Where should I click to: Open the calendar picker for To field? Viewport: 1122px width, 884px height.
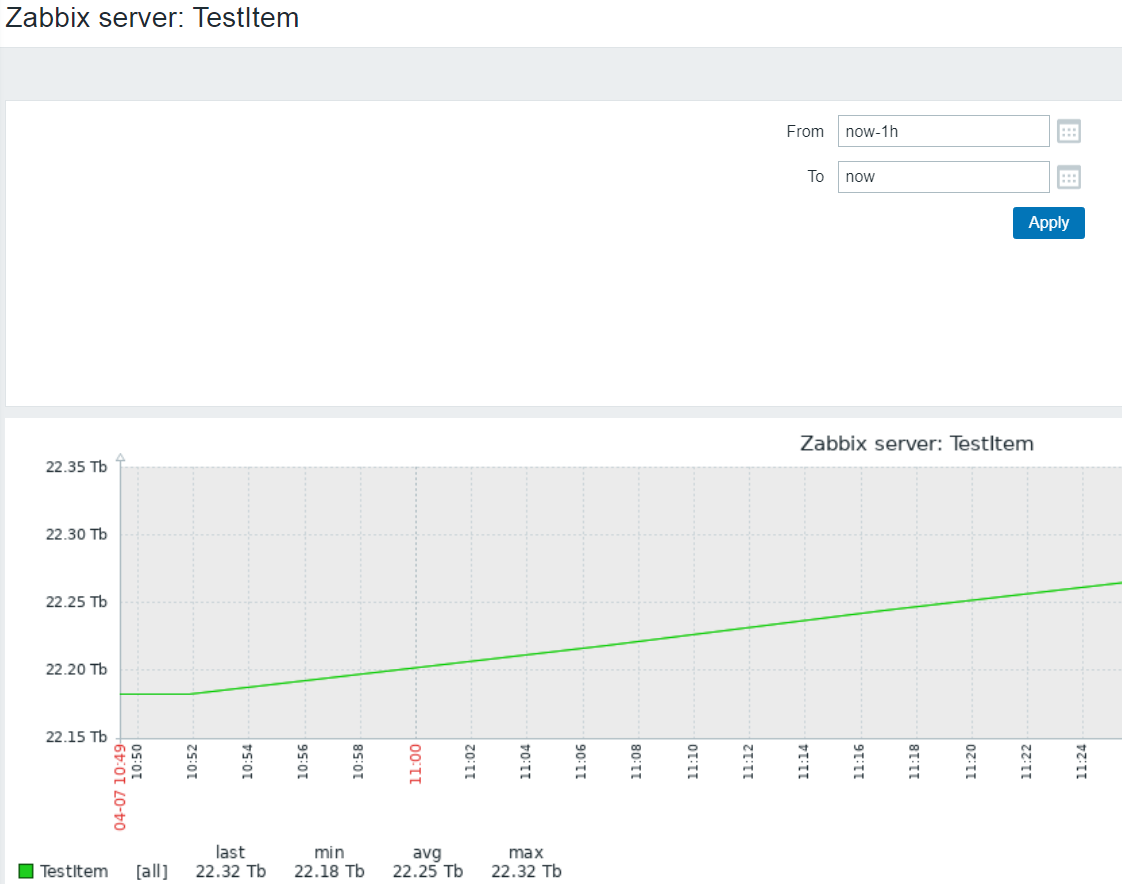[x=1069, y=177]
